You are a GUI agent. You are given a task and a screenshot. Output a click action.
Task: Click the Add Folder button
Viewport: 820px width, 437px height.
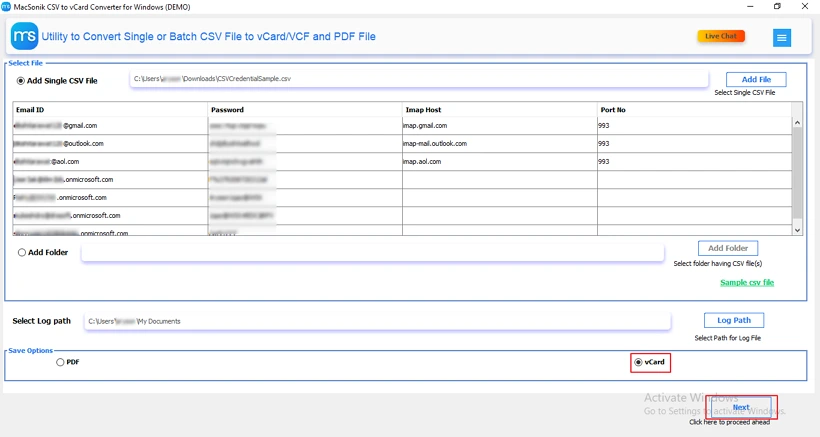pyautogui.click(x=728, y=248)
